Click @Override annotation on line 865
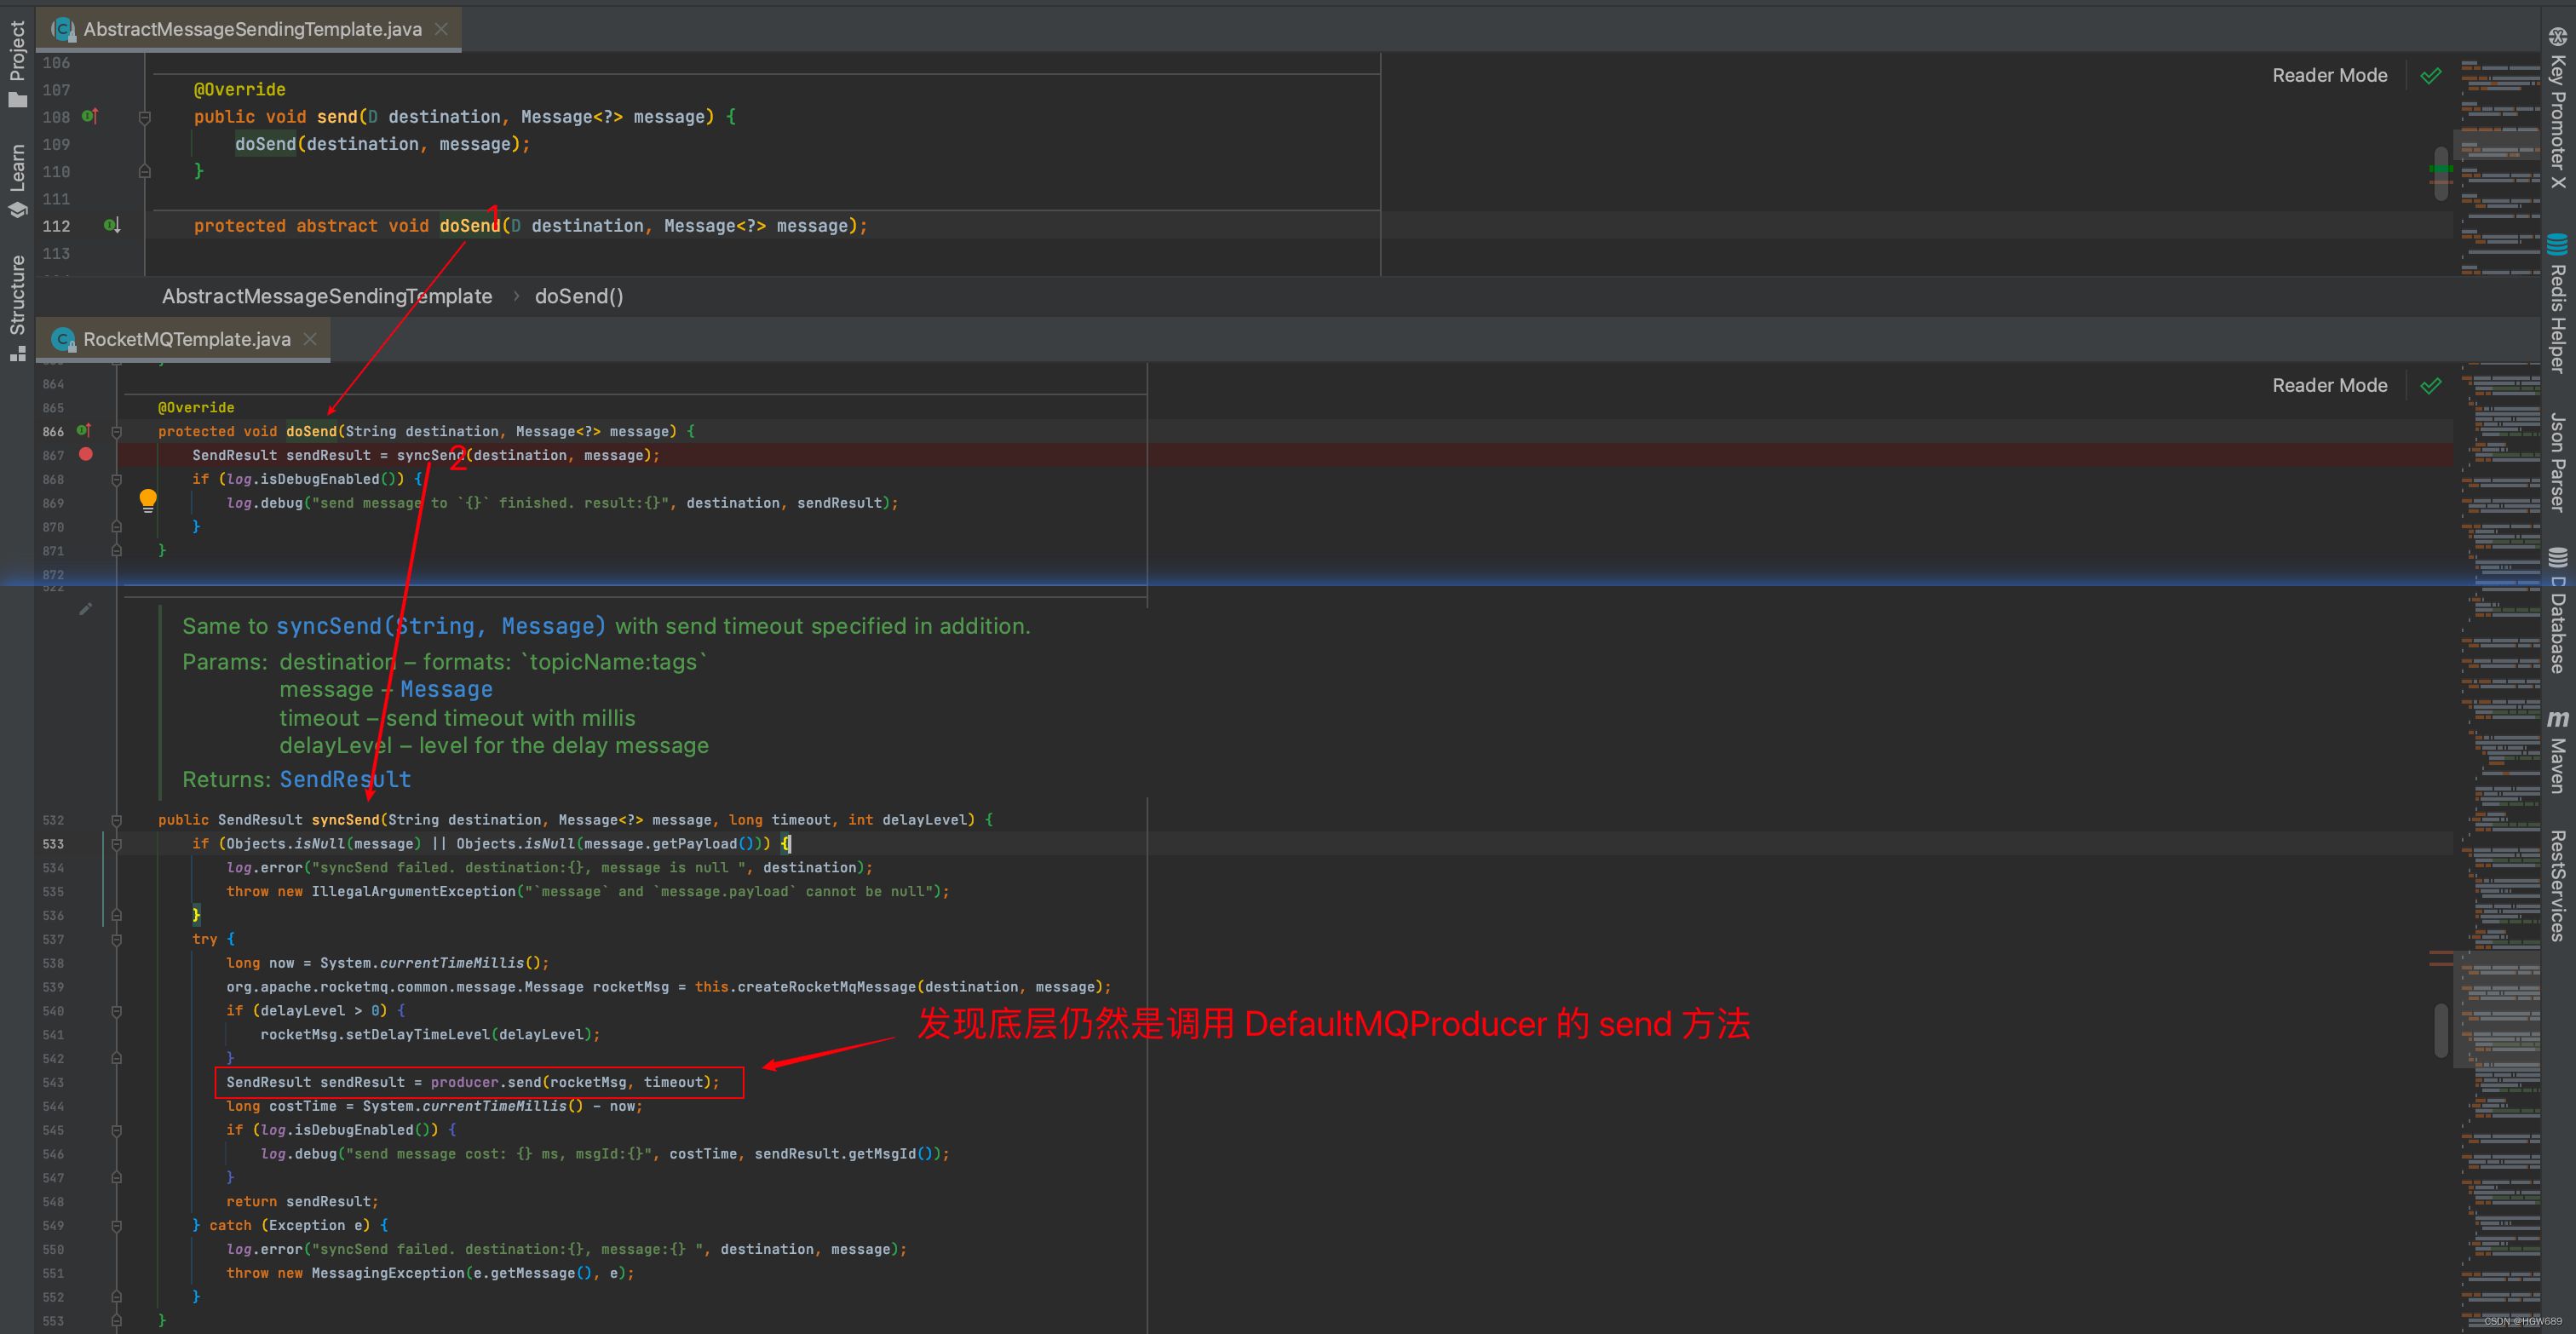The height and width of the screenshot is (1334, 2576). point(196,408)
